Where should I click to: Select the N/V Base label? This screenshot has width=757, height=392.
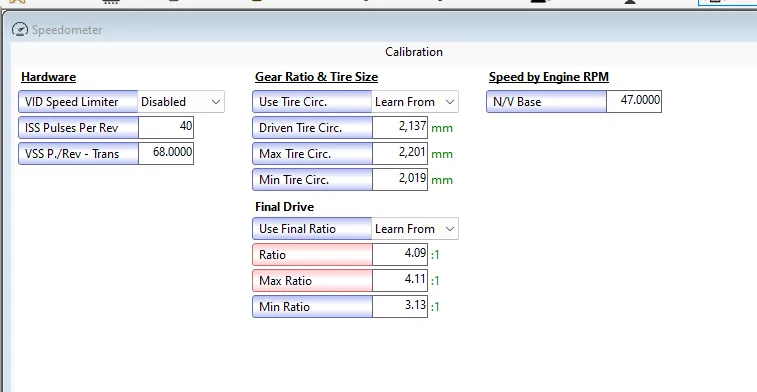coord(546,101)
